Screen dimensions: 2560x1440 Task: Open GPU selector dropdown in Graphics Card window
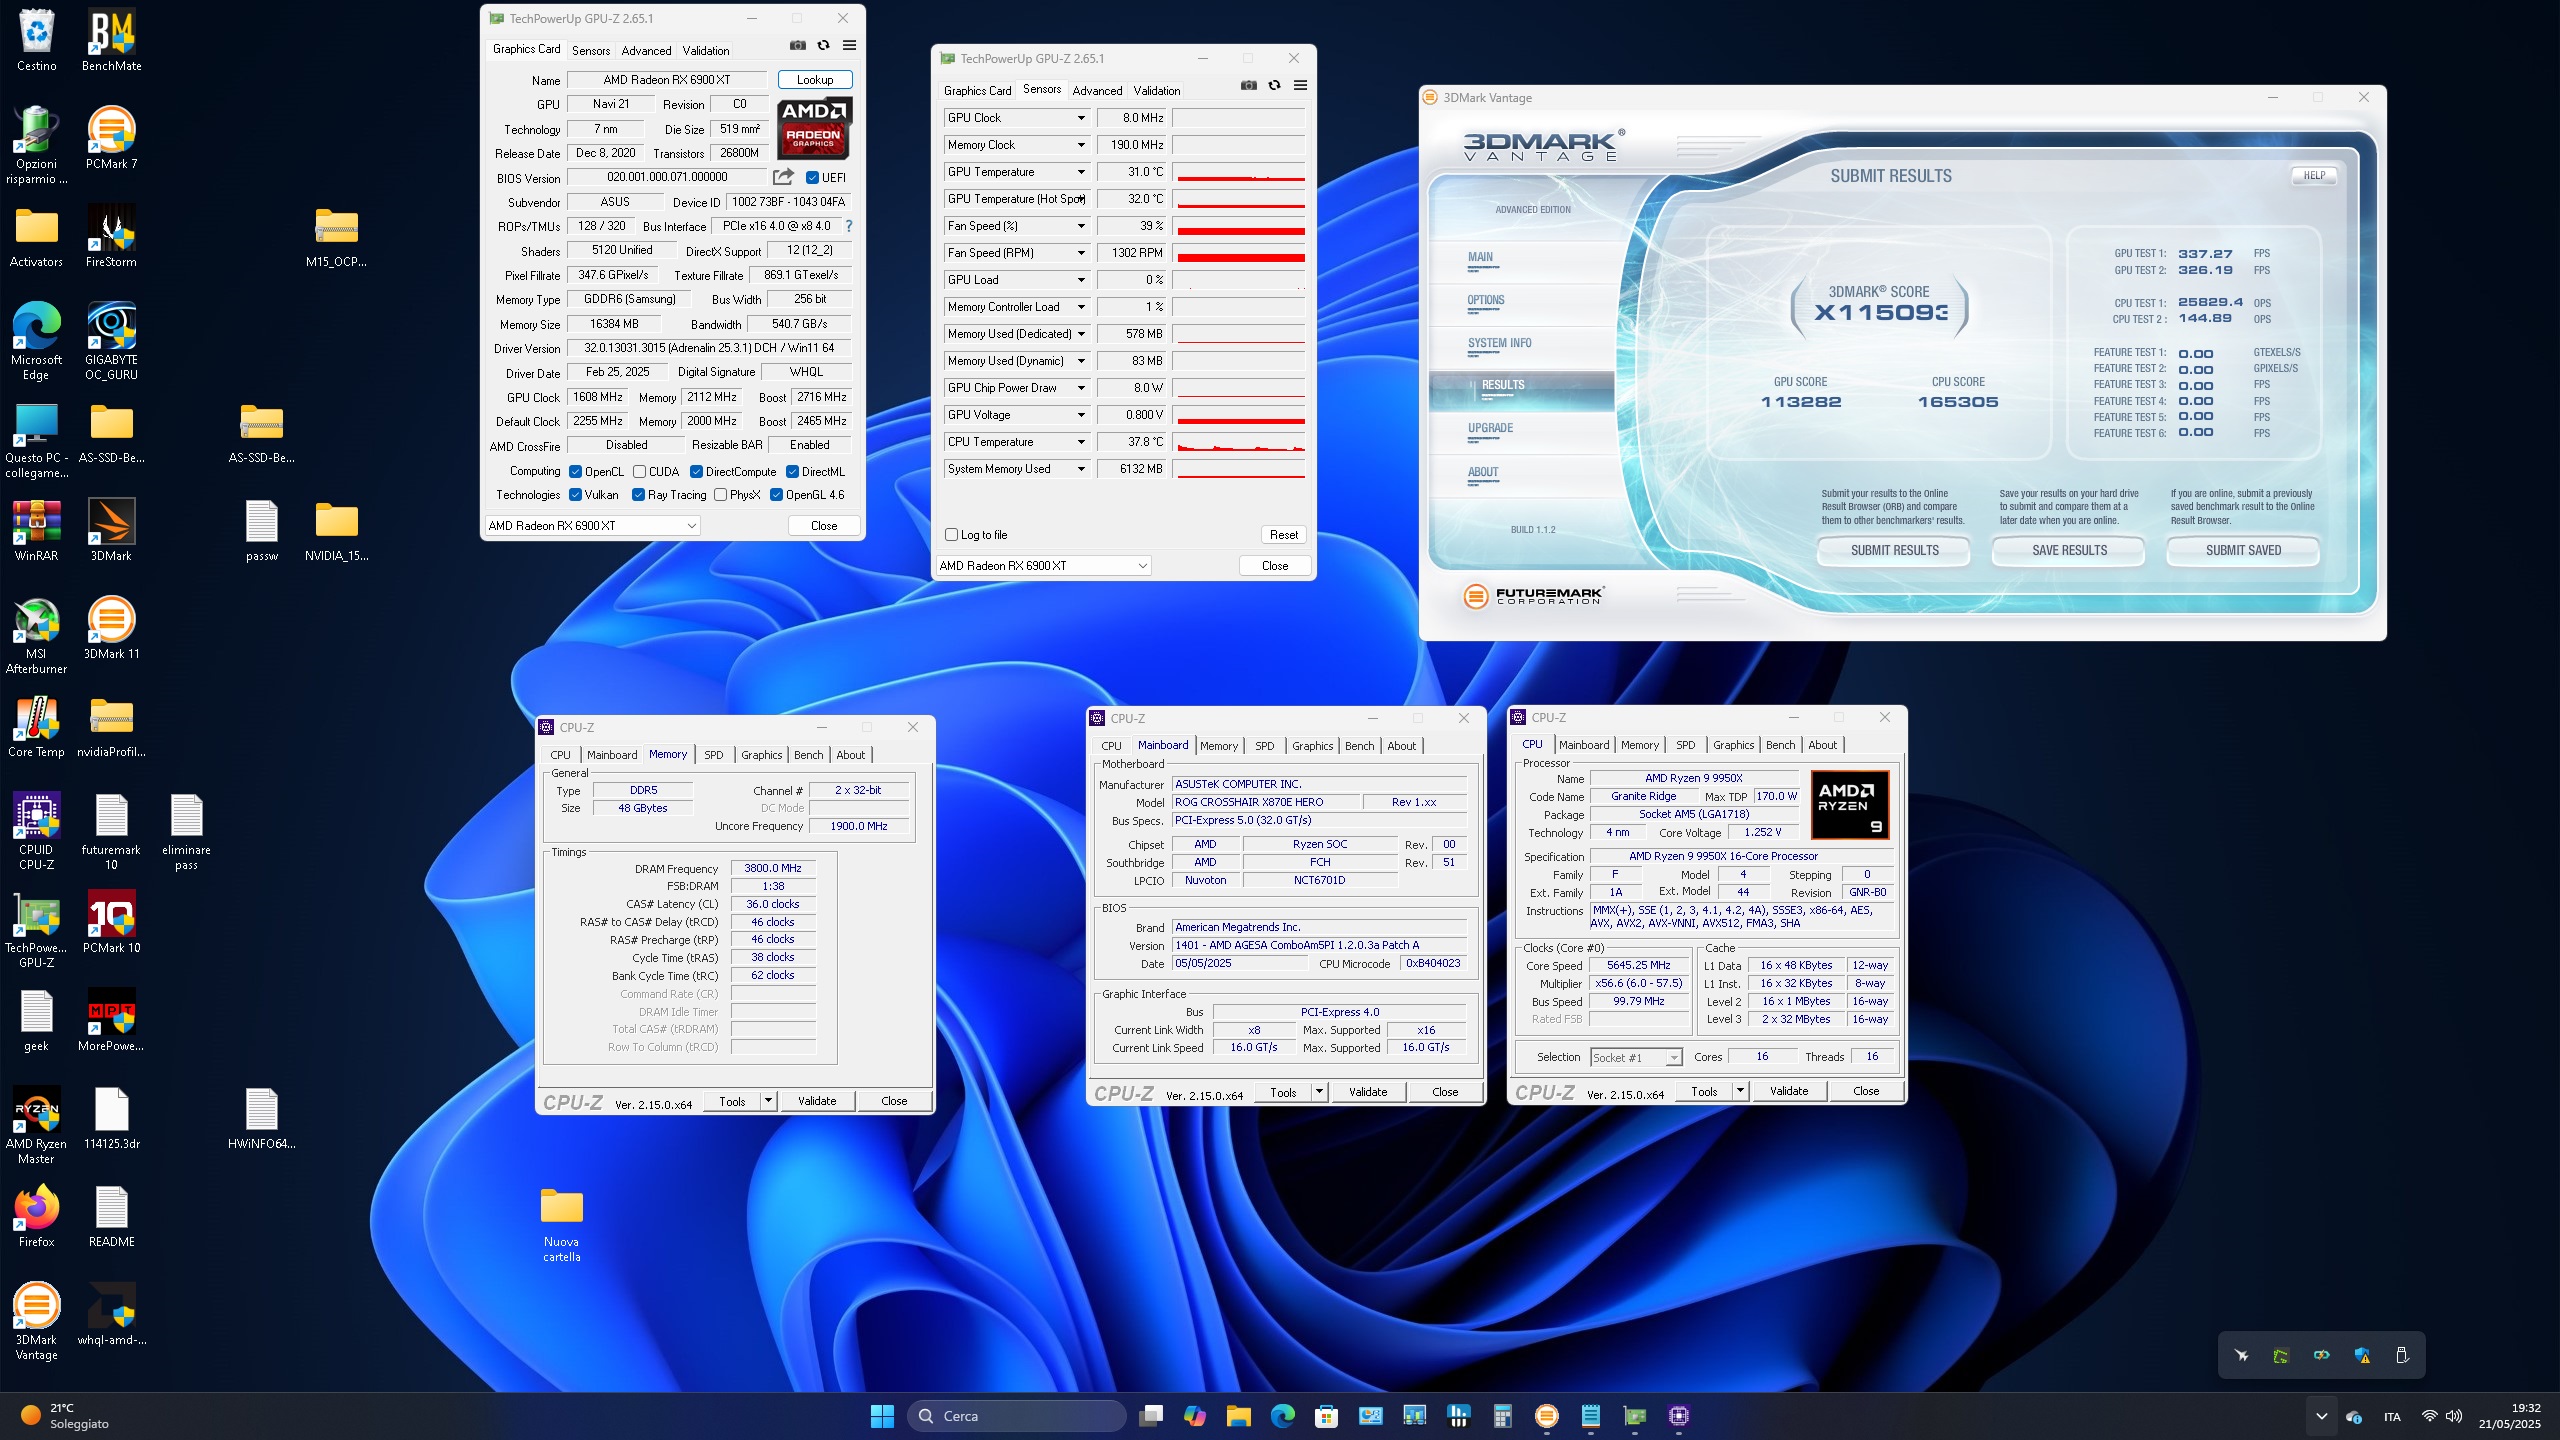[x=592, y=526]
